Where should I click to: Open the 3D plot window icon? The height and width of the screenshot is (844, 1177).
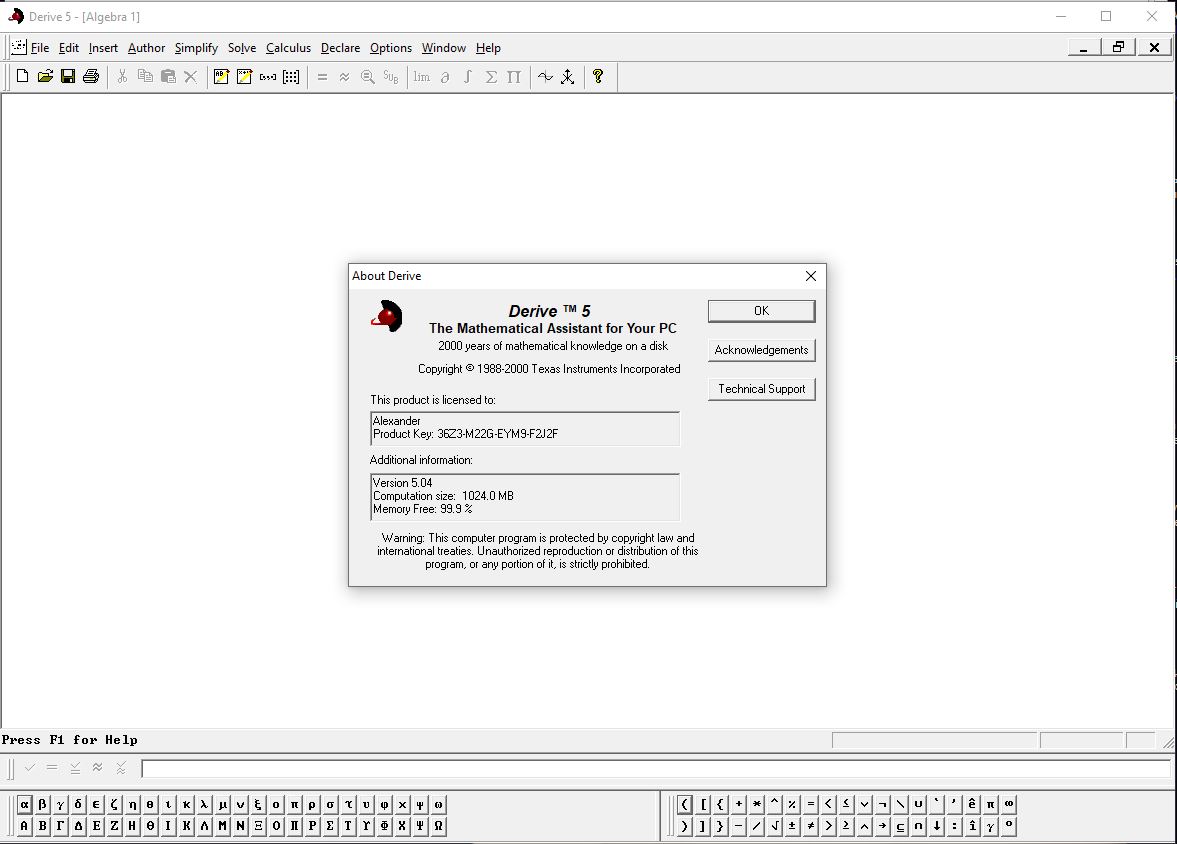pos(568,77)
